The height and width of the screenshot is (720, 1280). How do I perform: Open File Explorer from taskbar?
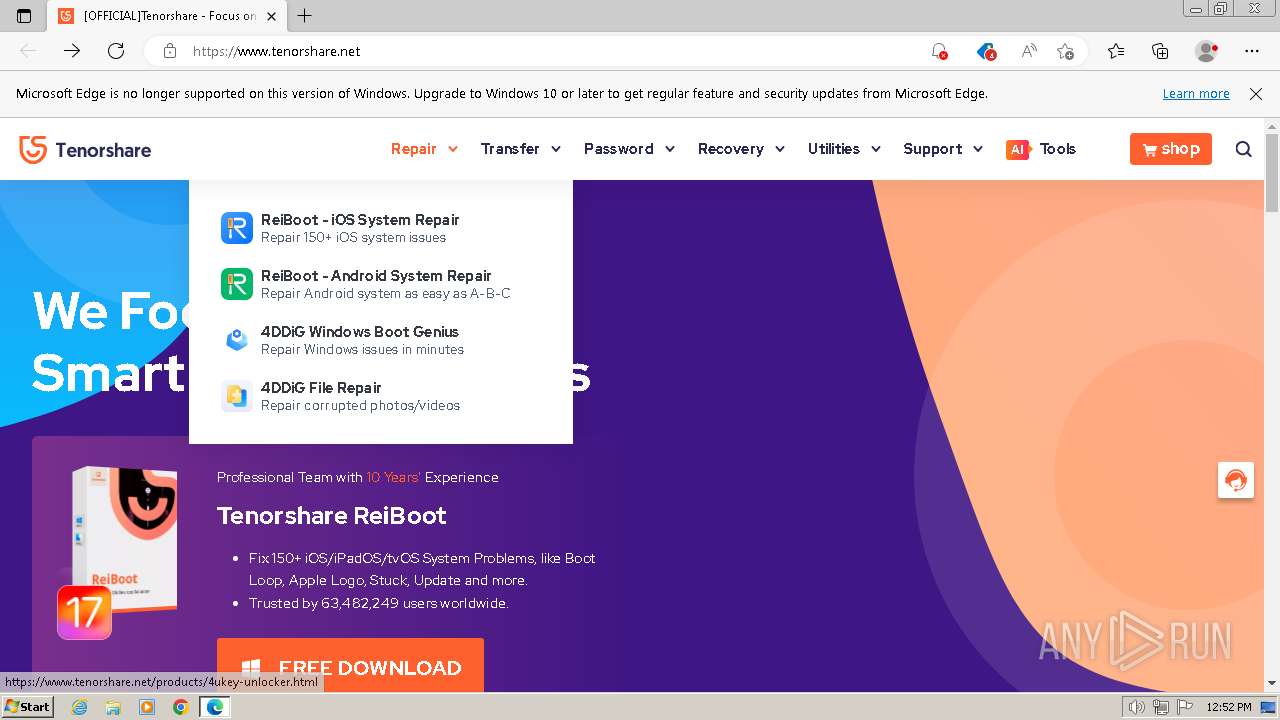click(113, 707)
